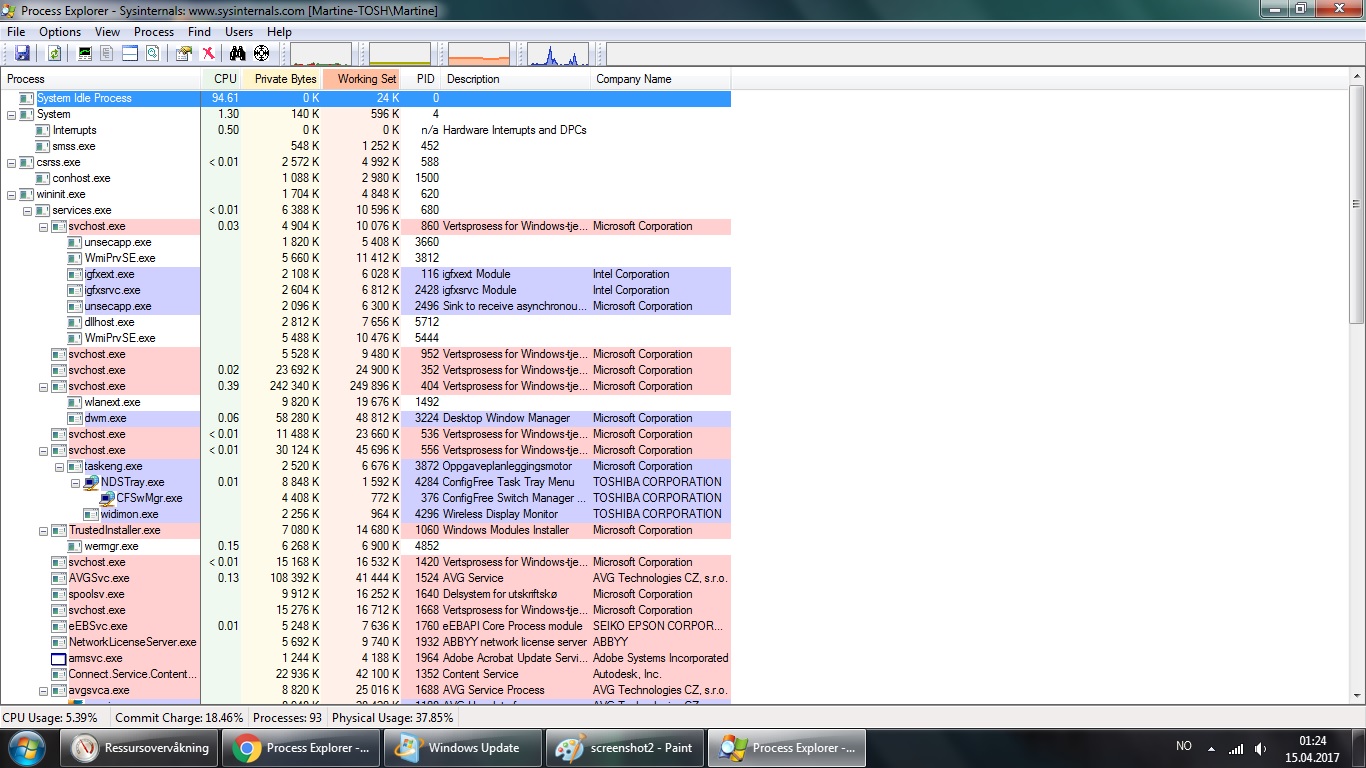
Task: Click the blue I/O mini graph
Action: [558, 54]
